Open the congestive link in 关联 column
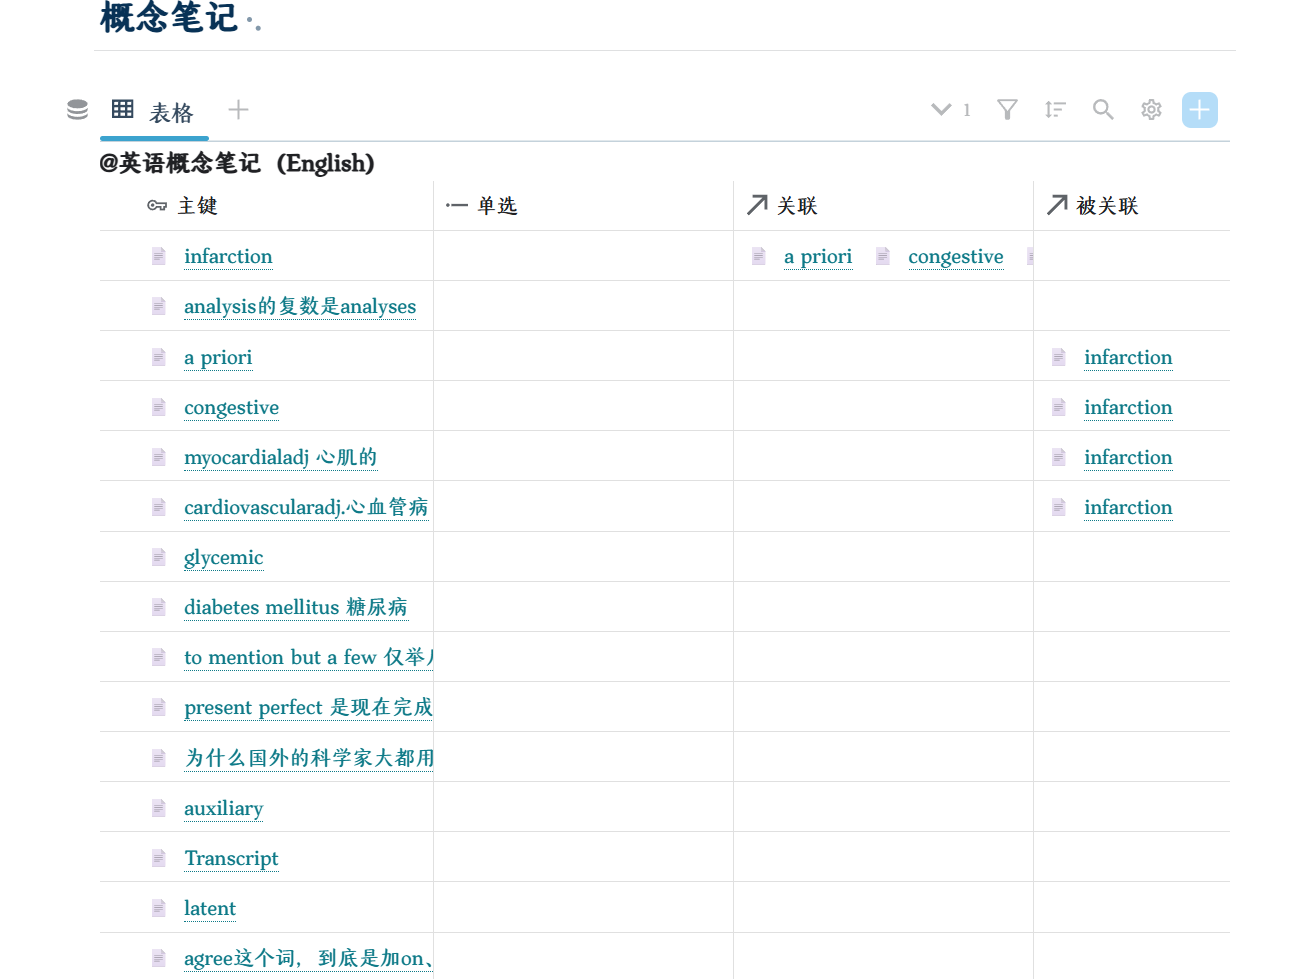This screenshot has height=979, width=1303. click(955, 257)
